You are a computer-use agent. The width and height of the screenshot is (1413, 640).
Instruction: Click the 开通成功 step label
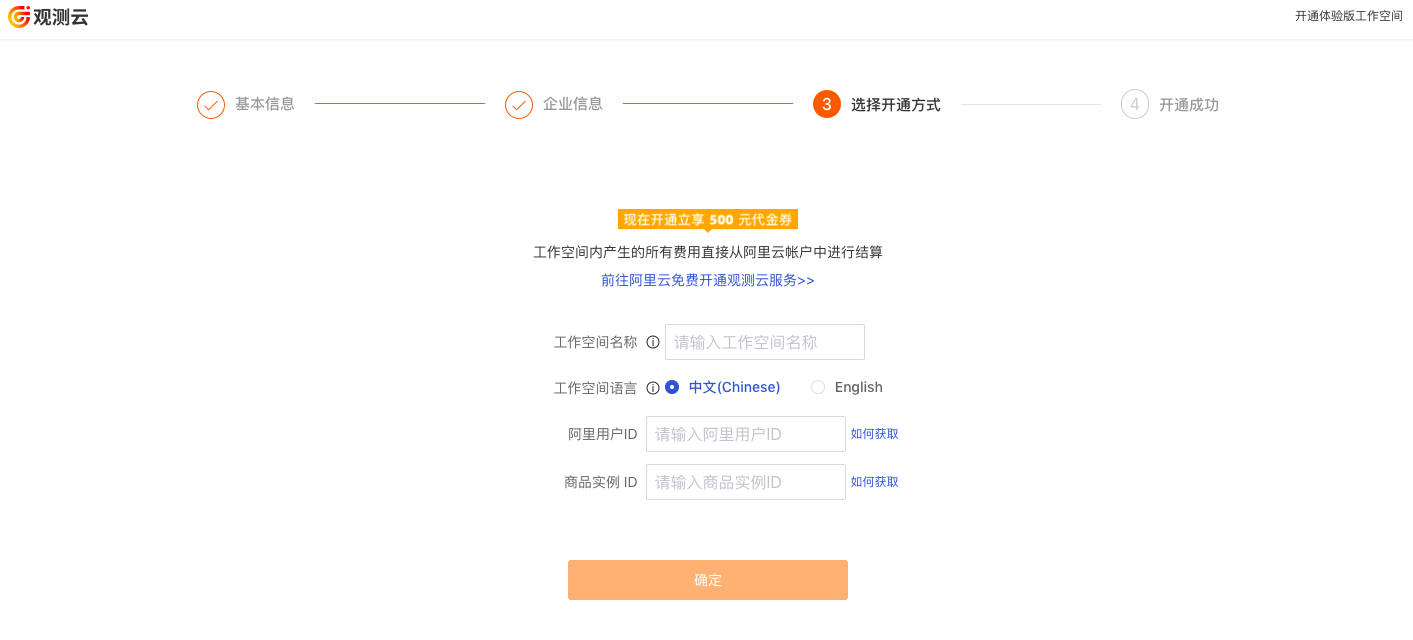[x=1189, y=105]
